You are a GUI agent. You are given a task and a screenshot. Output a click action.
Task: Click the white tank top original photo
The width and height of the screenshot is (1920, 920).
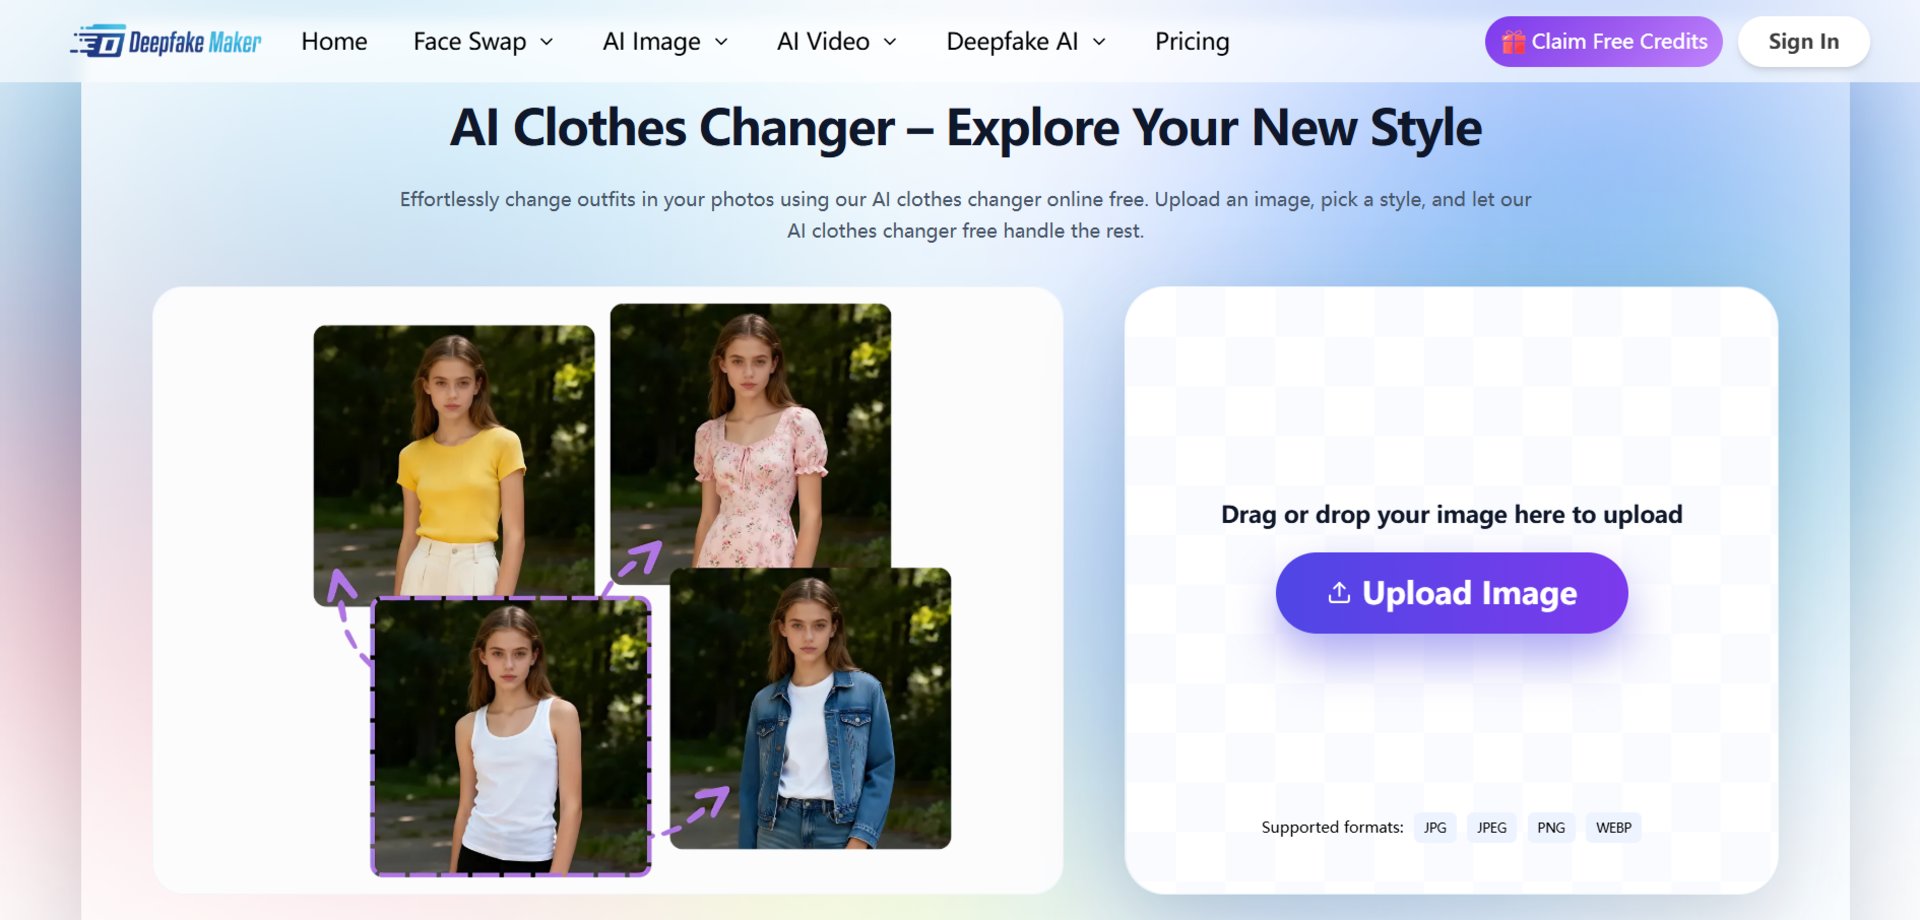click(511, 736)
